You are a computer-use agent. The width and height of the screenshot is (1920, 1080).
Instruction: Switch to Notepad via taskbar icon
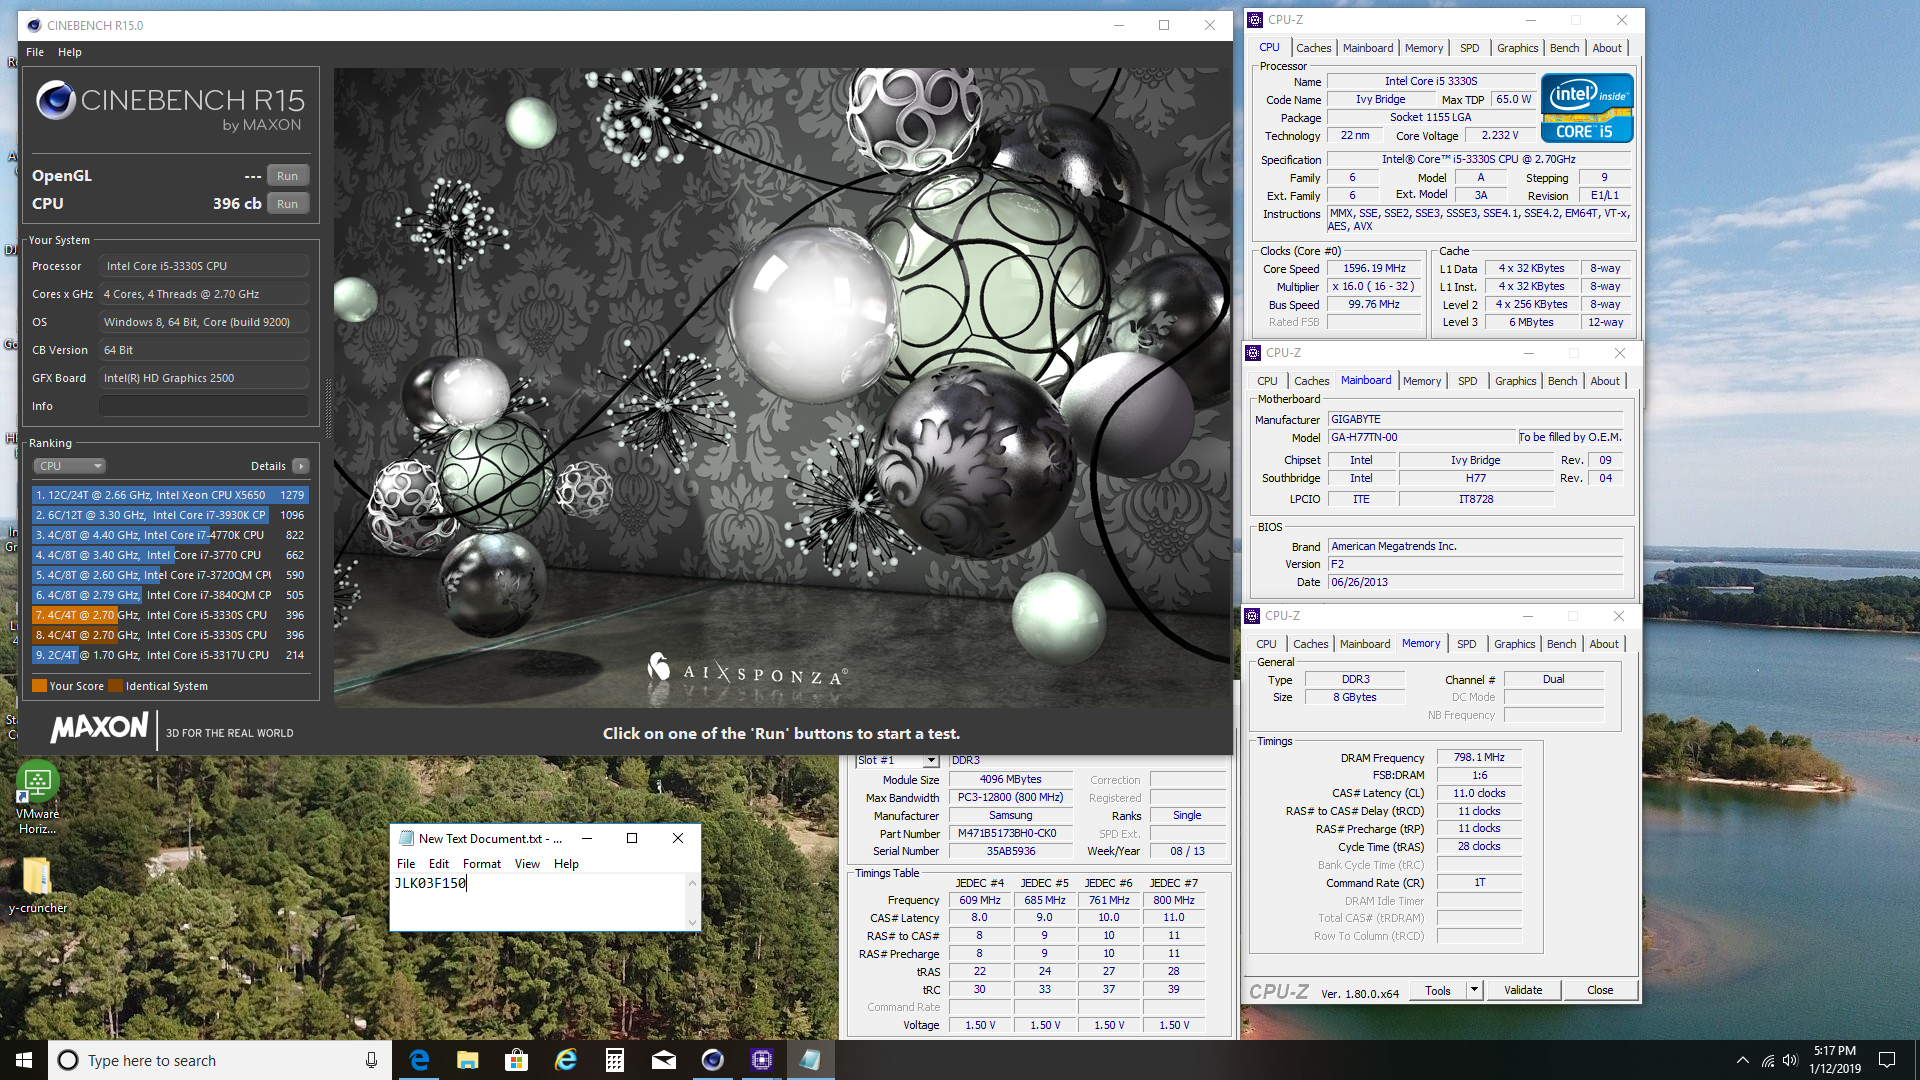click(x=811, y=1060)
